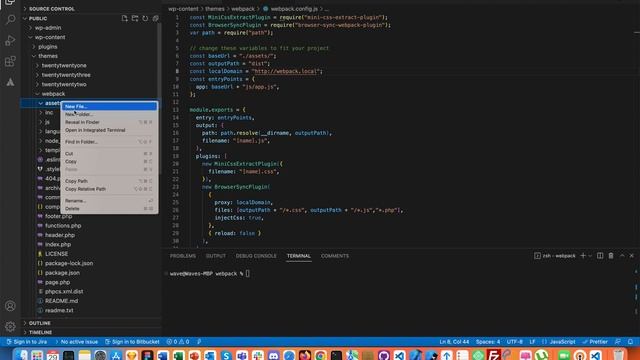
Task: Select Find in Folder... menu entry
Action: pos(109,142)
